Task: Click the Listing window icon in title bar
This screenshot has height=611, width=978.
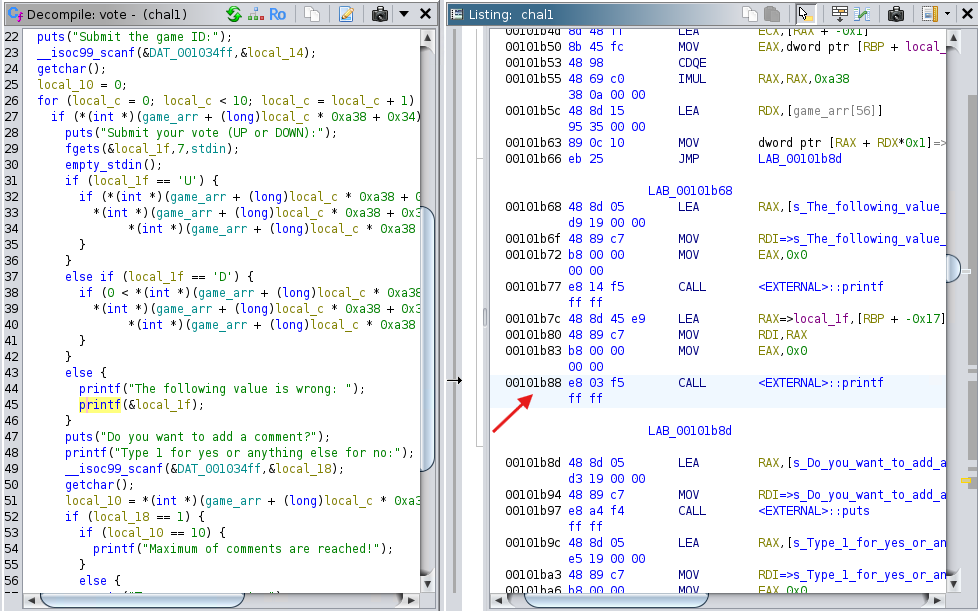Action: pos(457,14)
